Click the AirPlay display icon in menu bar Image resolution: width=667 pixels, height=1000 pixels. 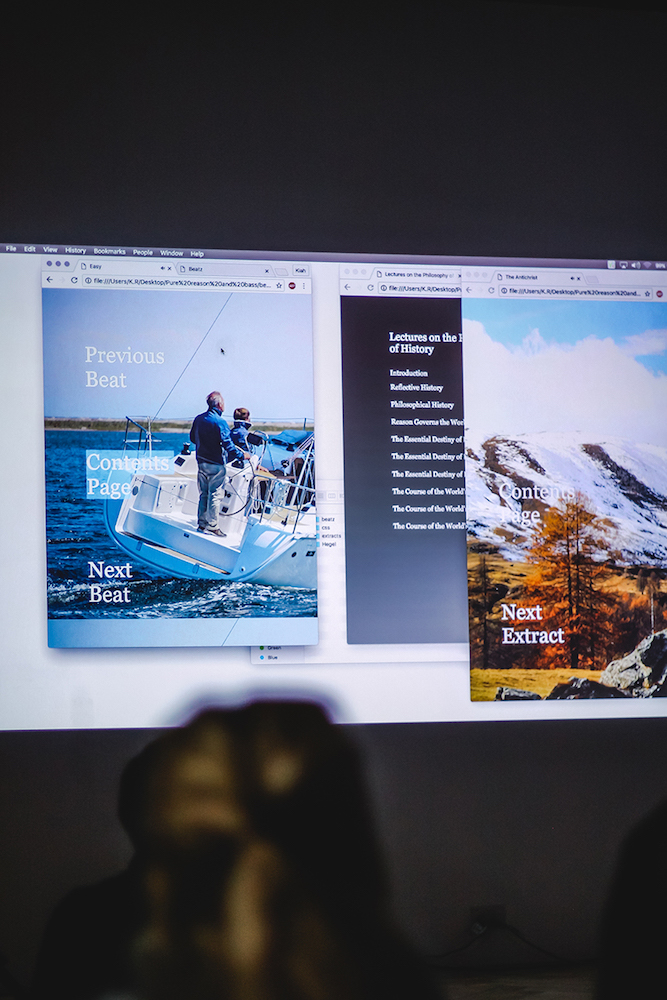click(623, 265)
